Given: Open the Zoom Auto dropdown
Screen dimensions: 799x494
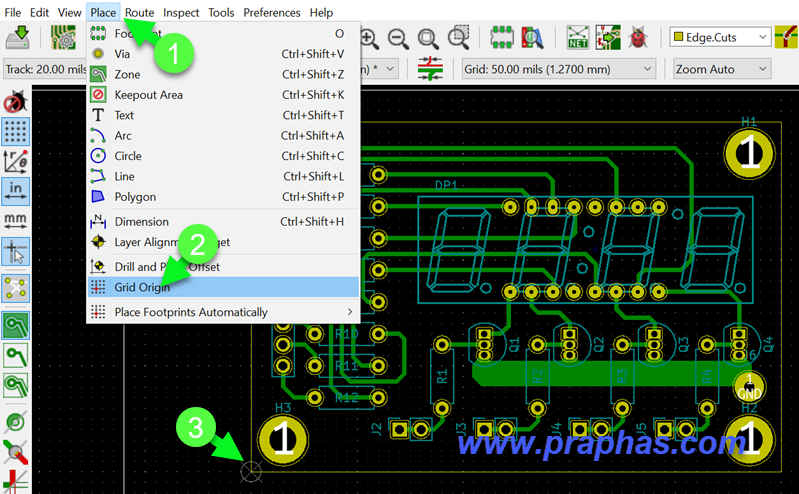Looking at the screenshot, I should click(722, 69).
